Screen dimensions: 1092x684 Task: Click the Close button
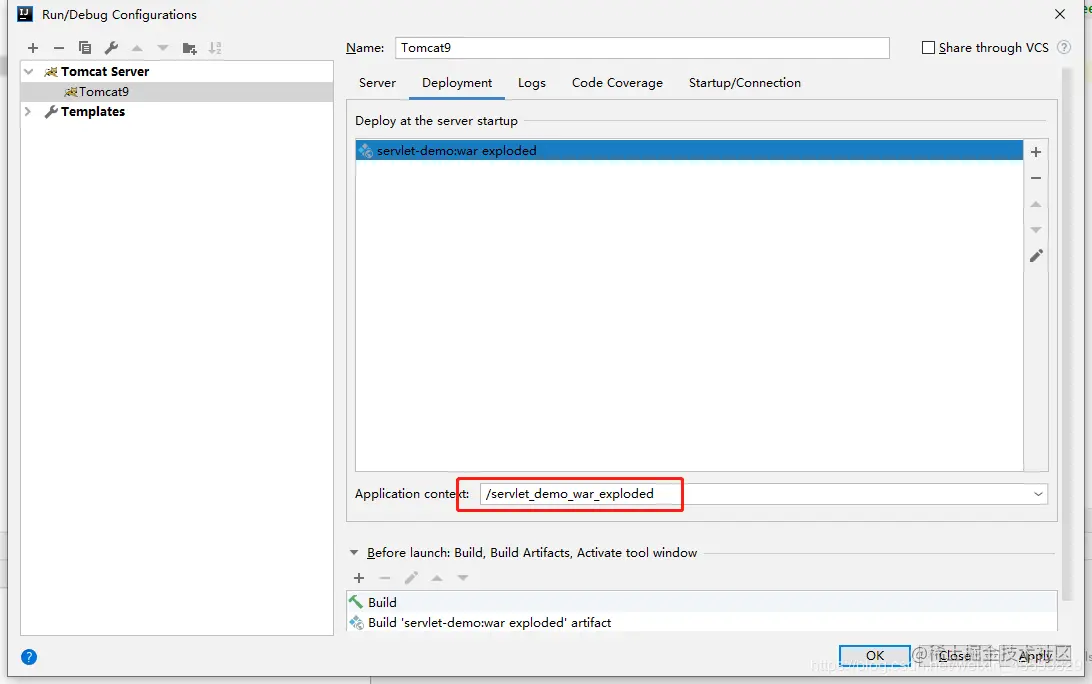[954, 655]
